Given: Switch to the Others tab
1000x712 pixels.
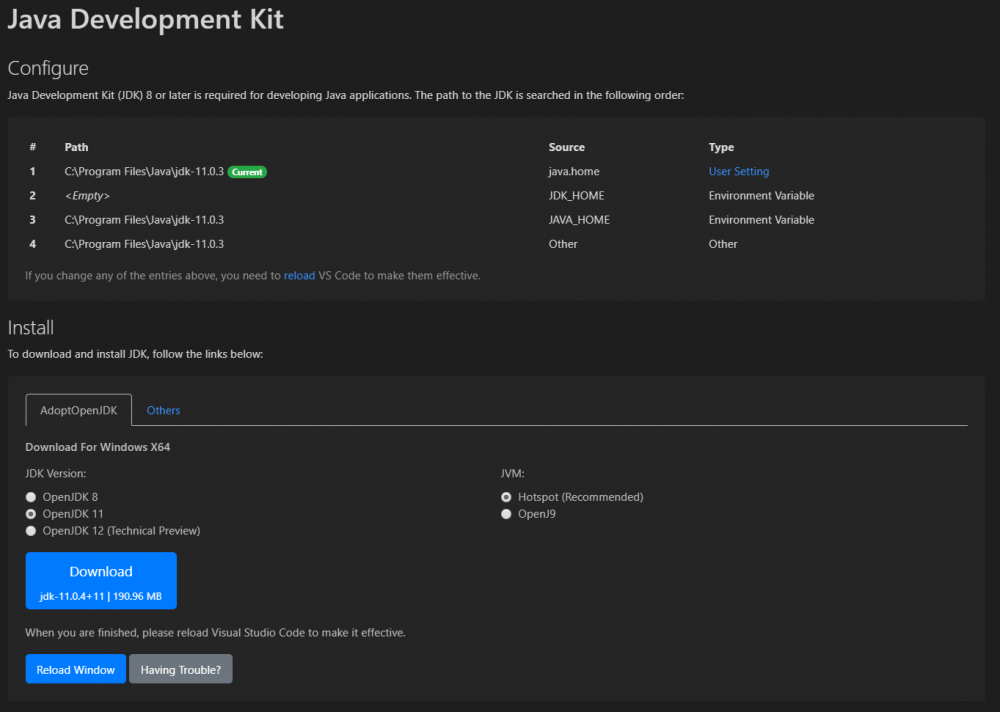Looking at the screenshot, I should (x=163, y=410).
